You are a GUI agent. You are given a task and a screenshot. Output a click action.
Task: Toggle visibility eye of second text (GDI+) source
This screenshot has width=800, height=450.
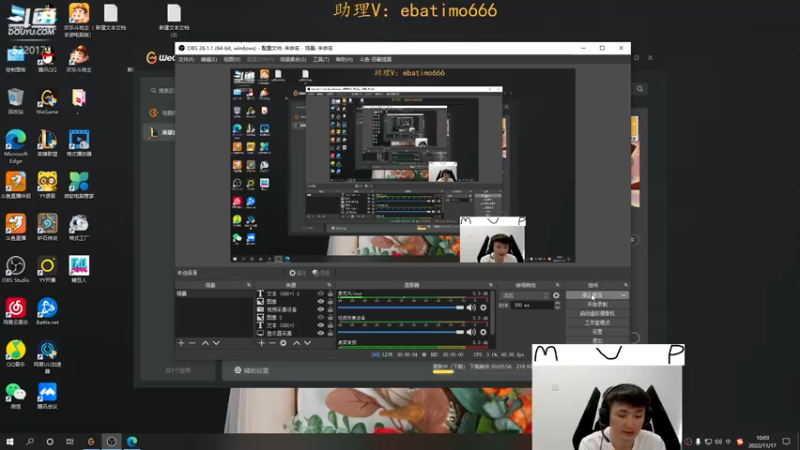point(320,325)
